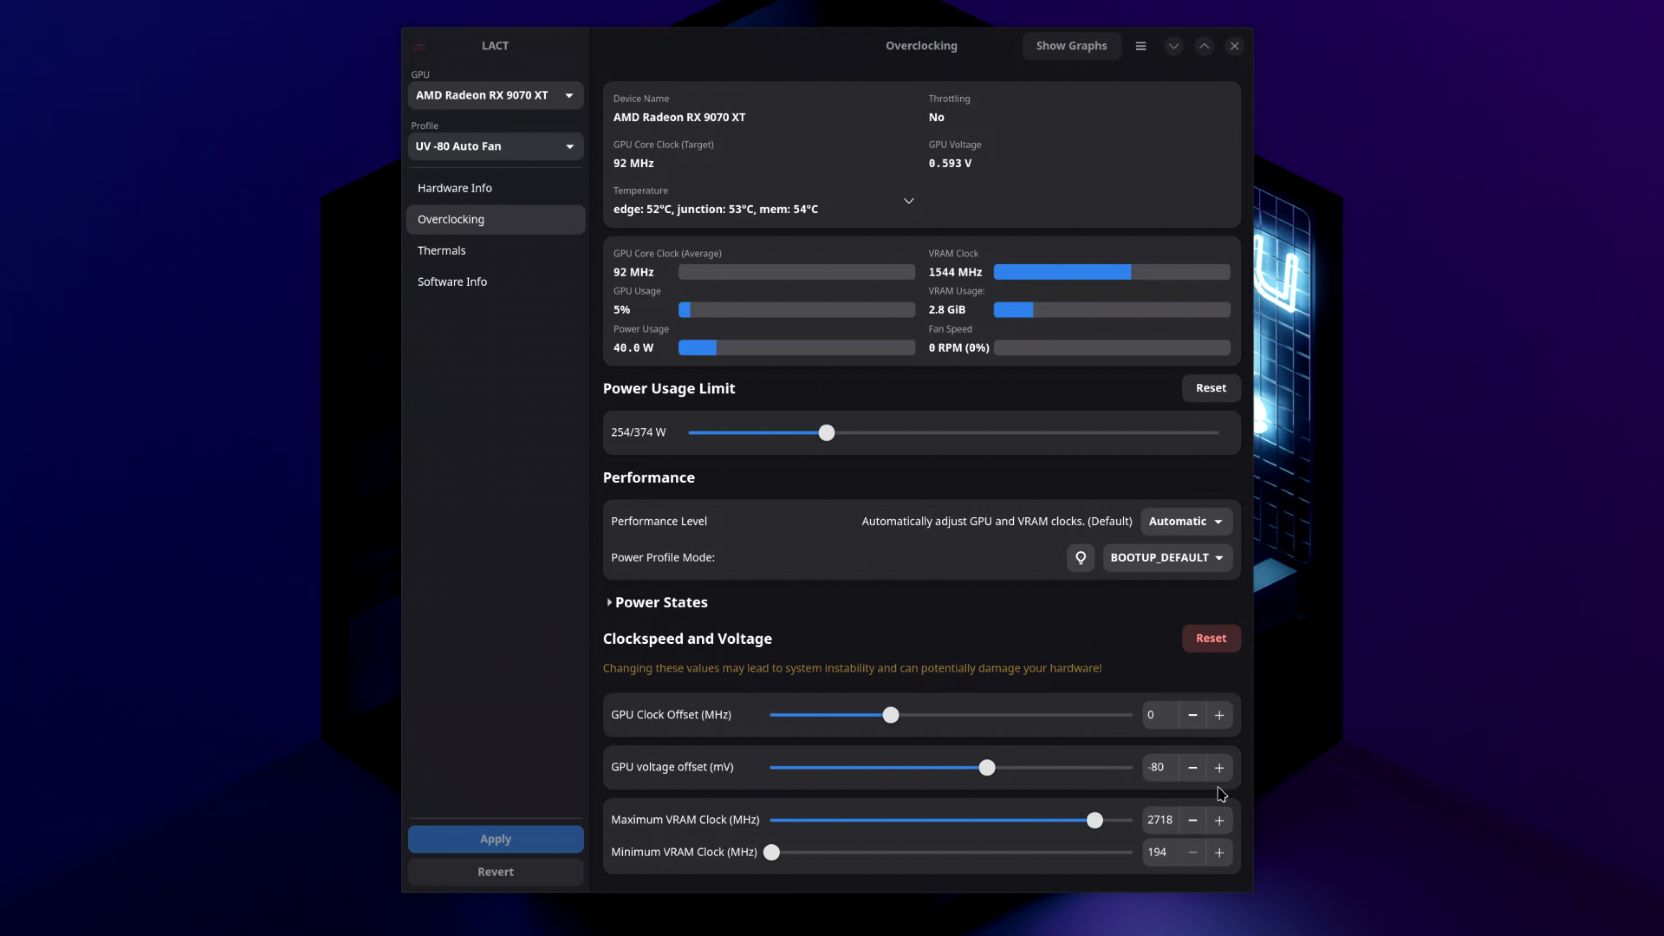Go to Hardware Info page
Viewport: 1664px width, 936px height.
(495, 188)
